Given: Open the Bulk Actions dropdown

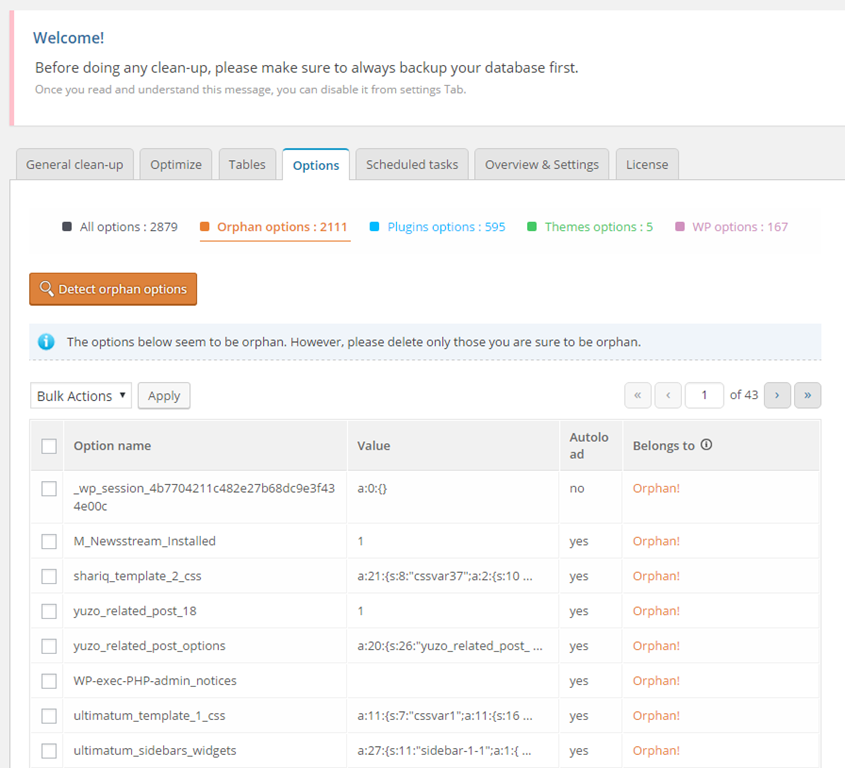Looking at the screenshot, I should (x=81, y=396).
